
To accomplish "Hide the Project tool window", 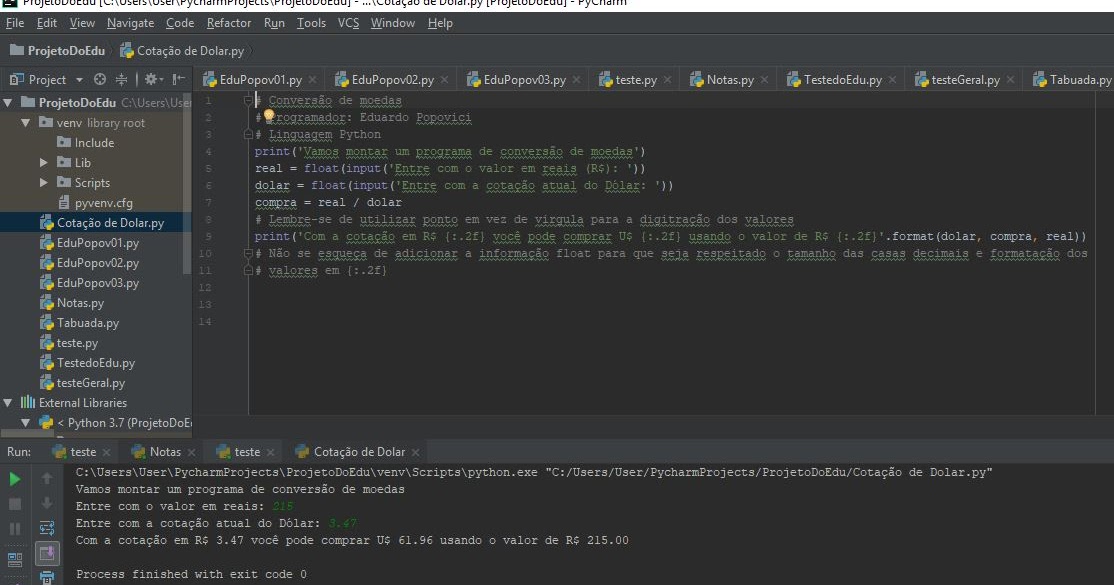I will [x=179, y=79].
